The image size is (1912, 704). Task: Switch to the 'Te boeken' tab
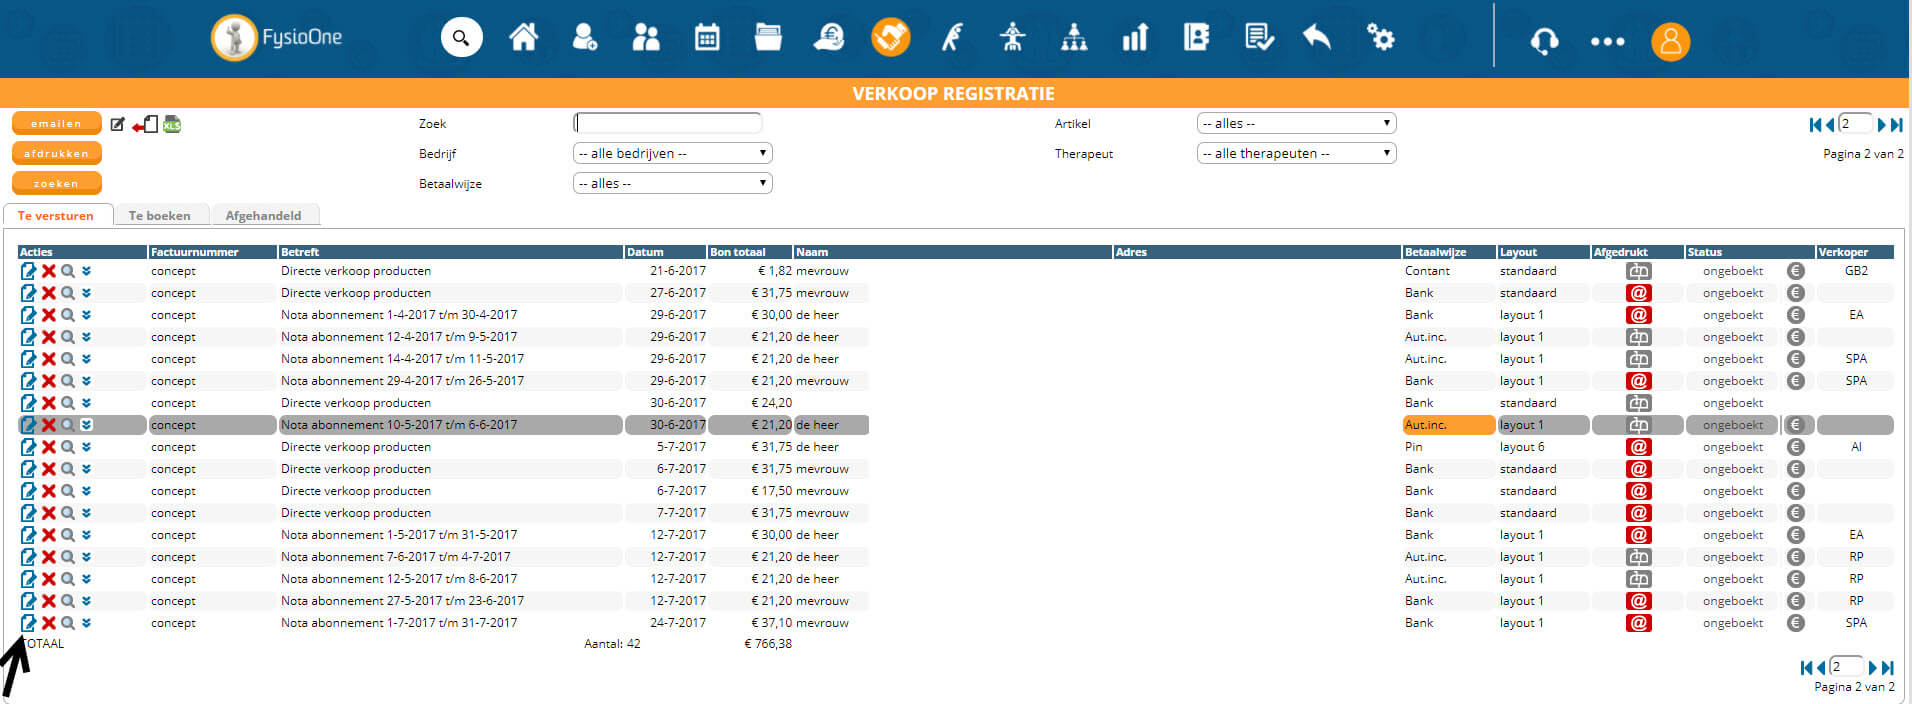coord(159,215)
